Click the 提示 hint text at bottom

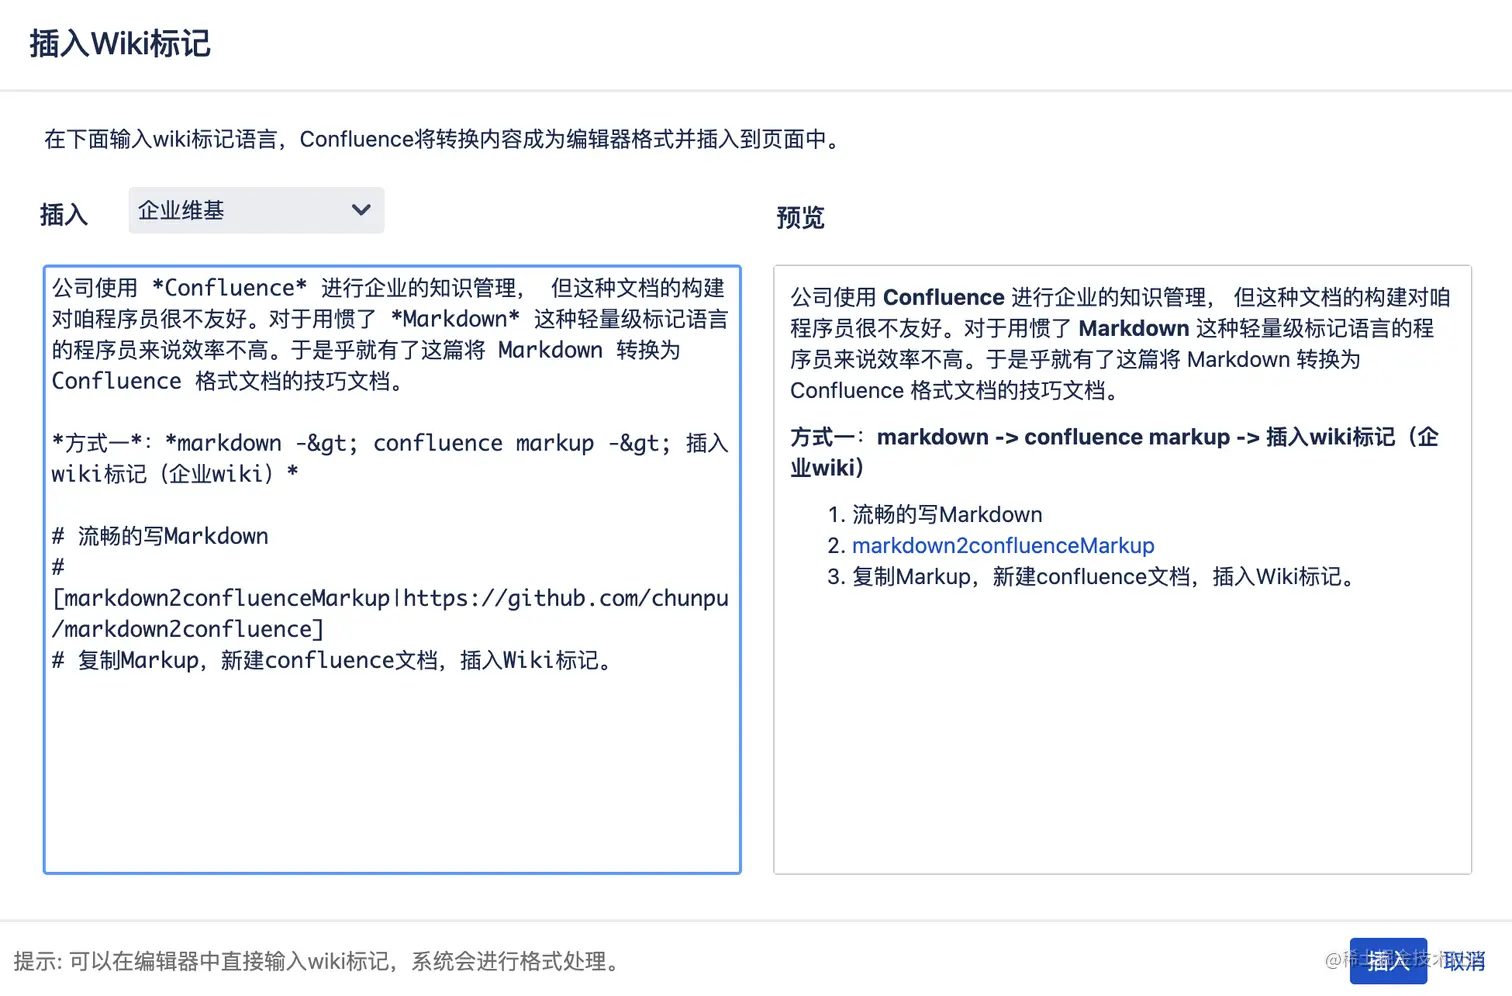point(320,961)
